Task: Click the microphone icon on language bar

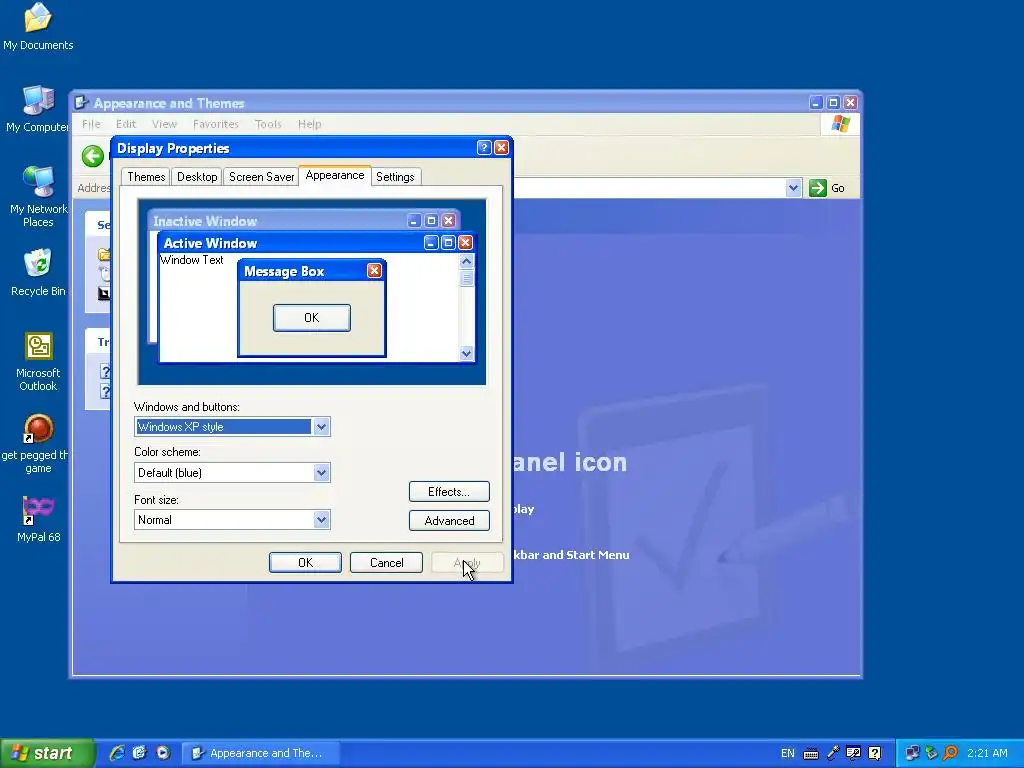Action: tap(833, 753)
